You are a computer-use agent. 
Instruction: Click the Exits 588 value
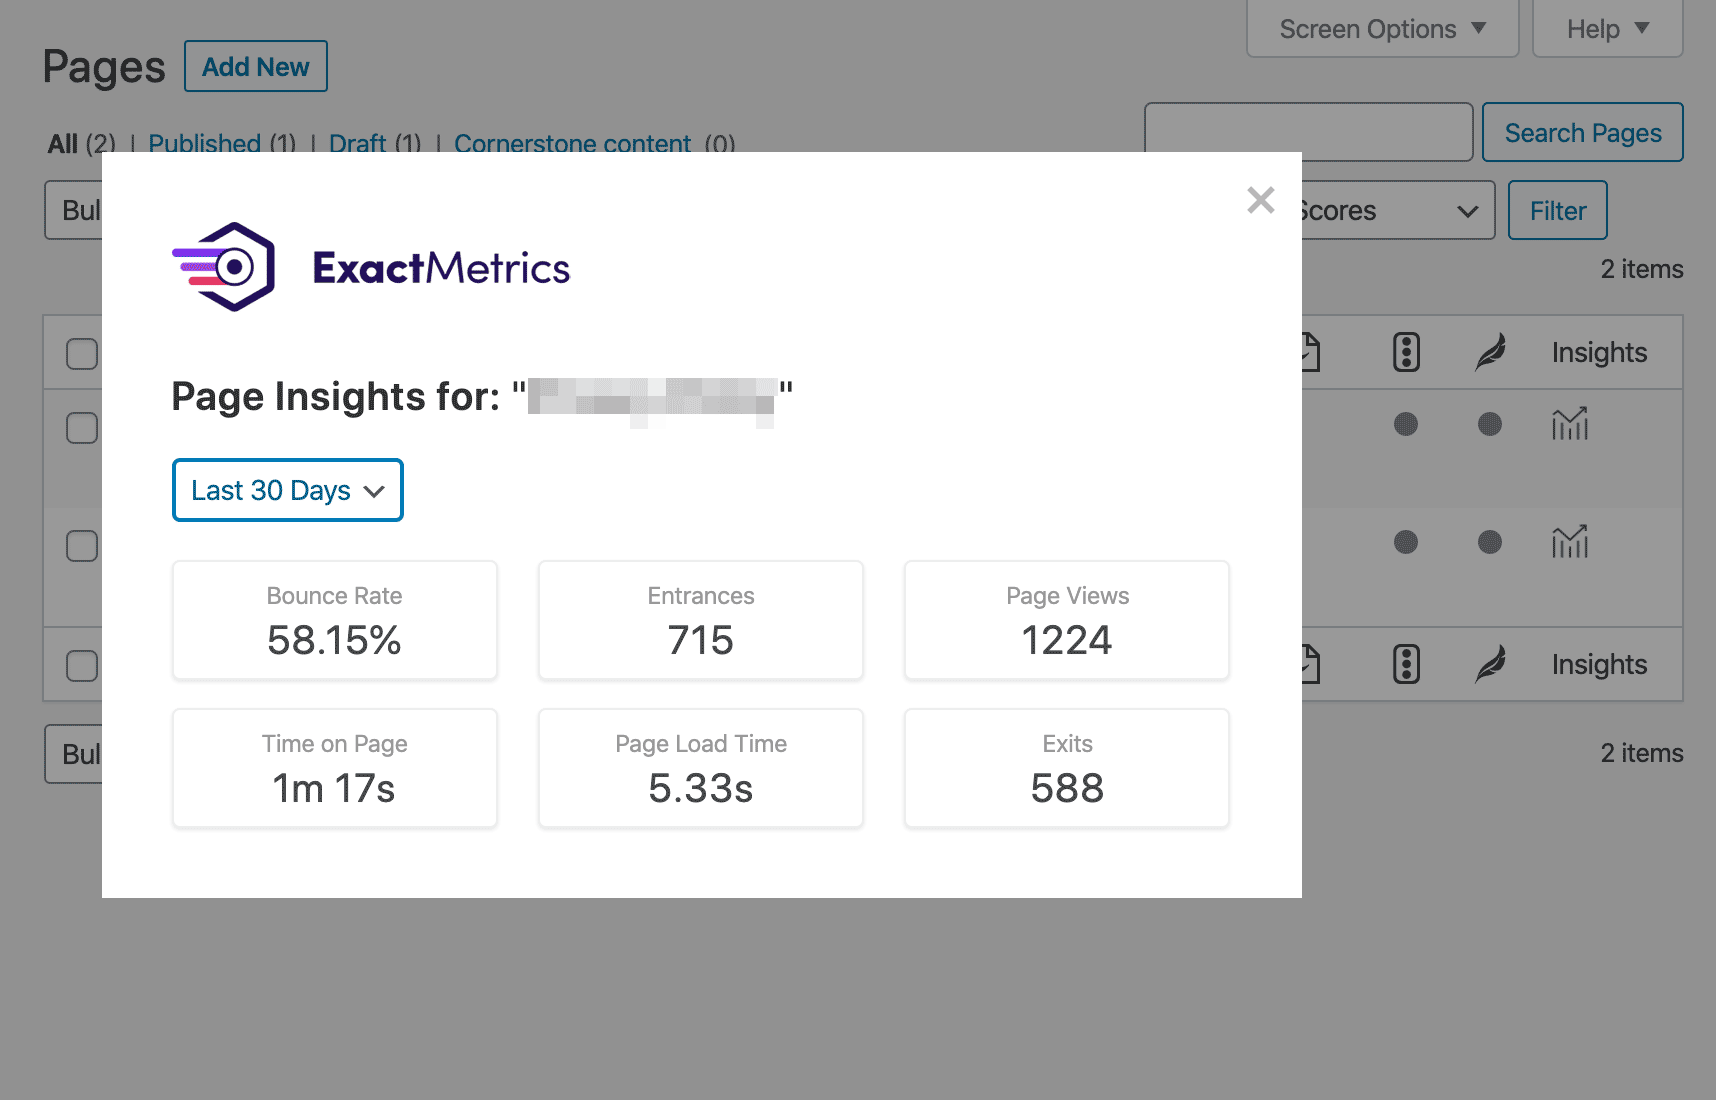pos(1067,788)
